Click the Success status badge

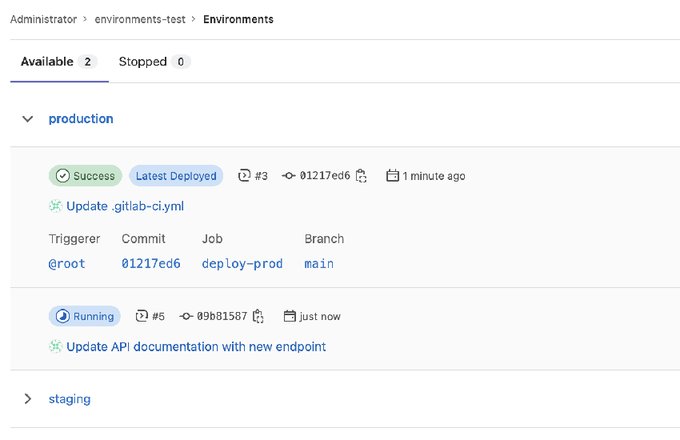point(85,176)
